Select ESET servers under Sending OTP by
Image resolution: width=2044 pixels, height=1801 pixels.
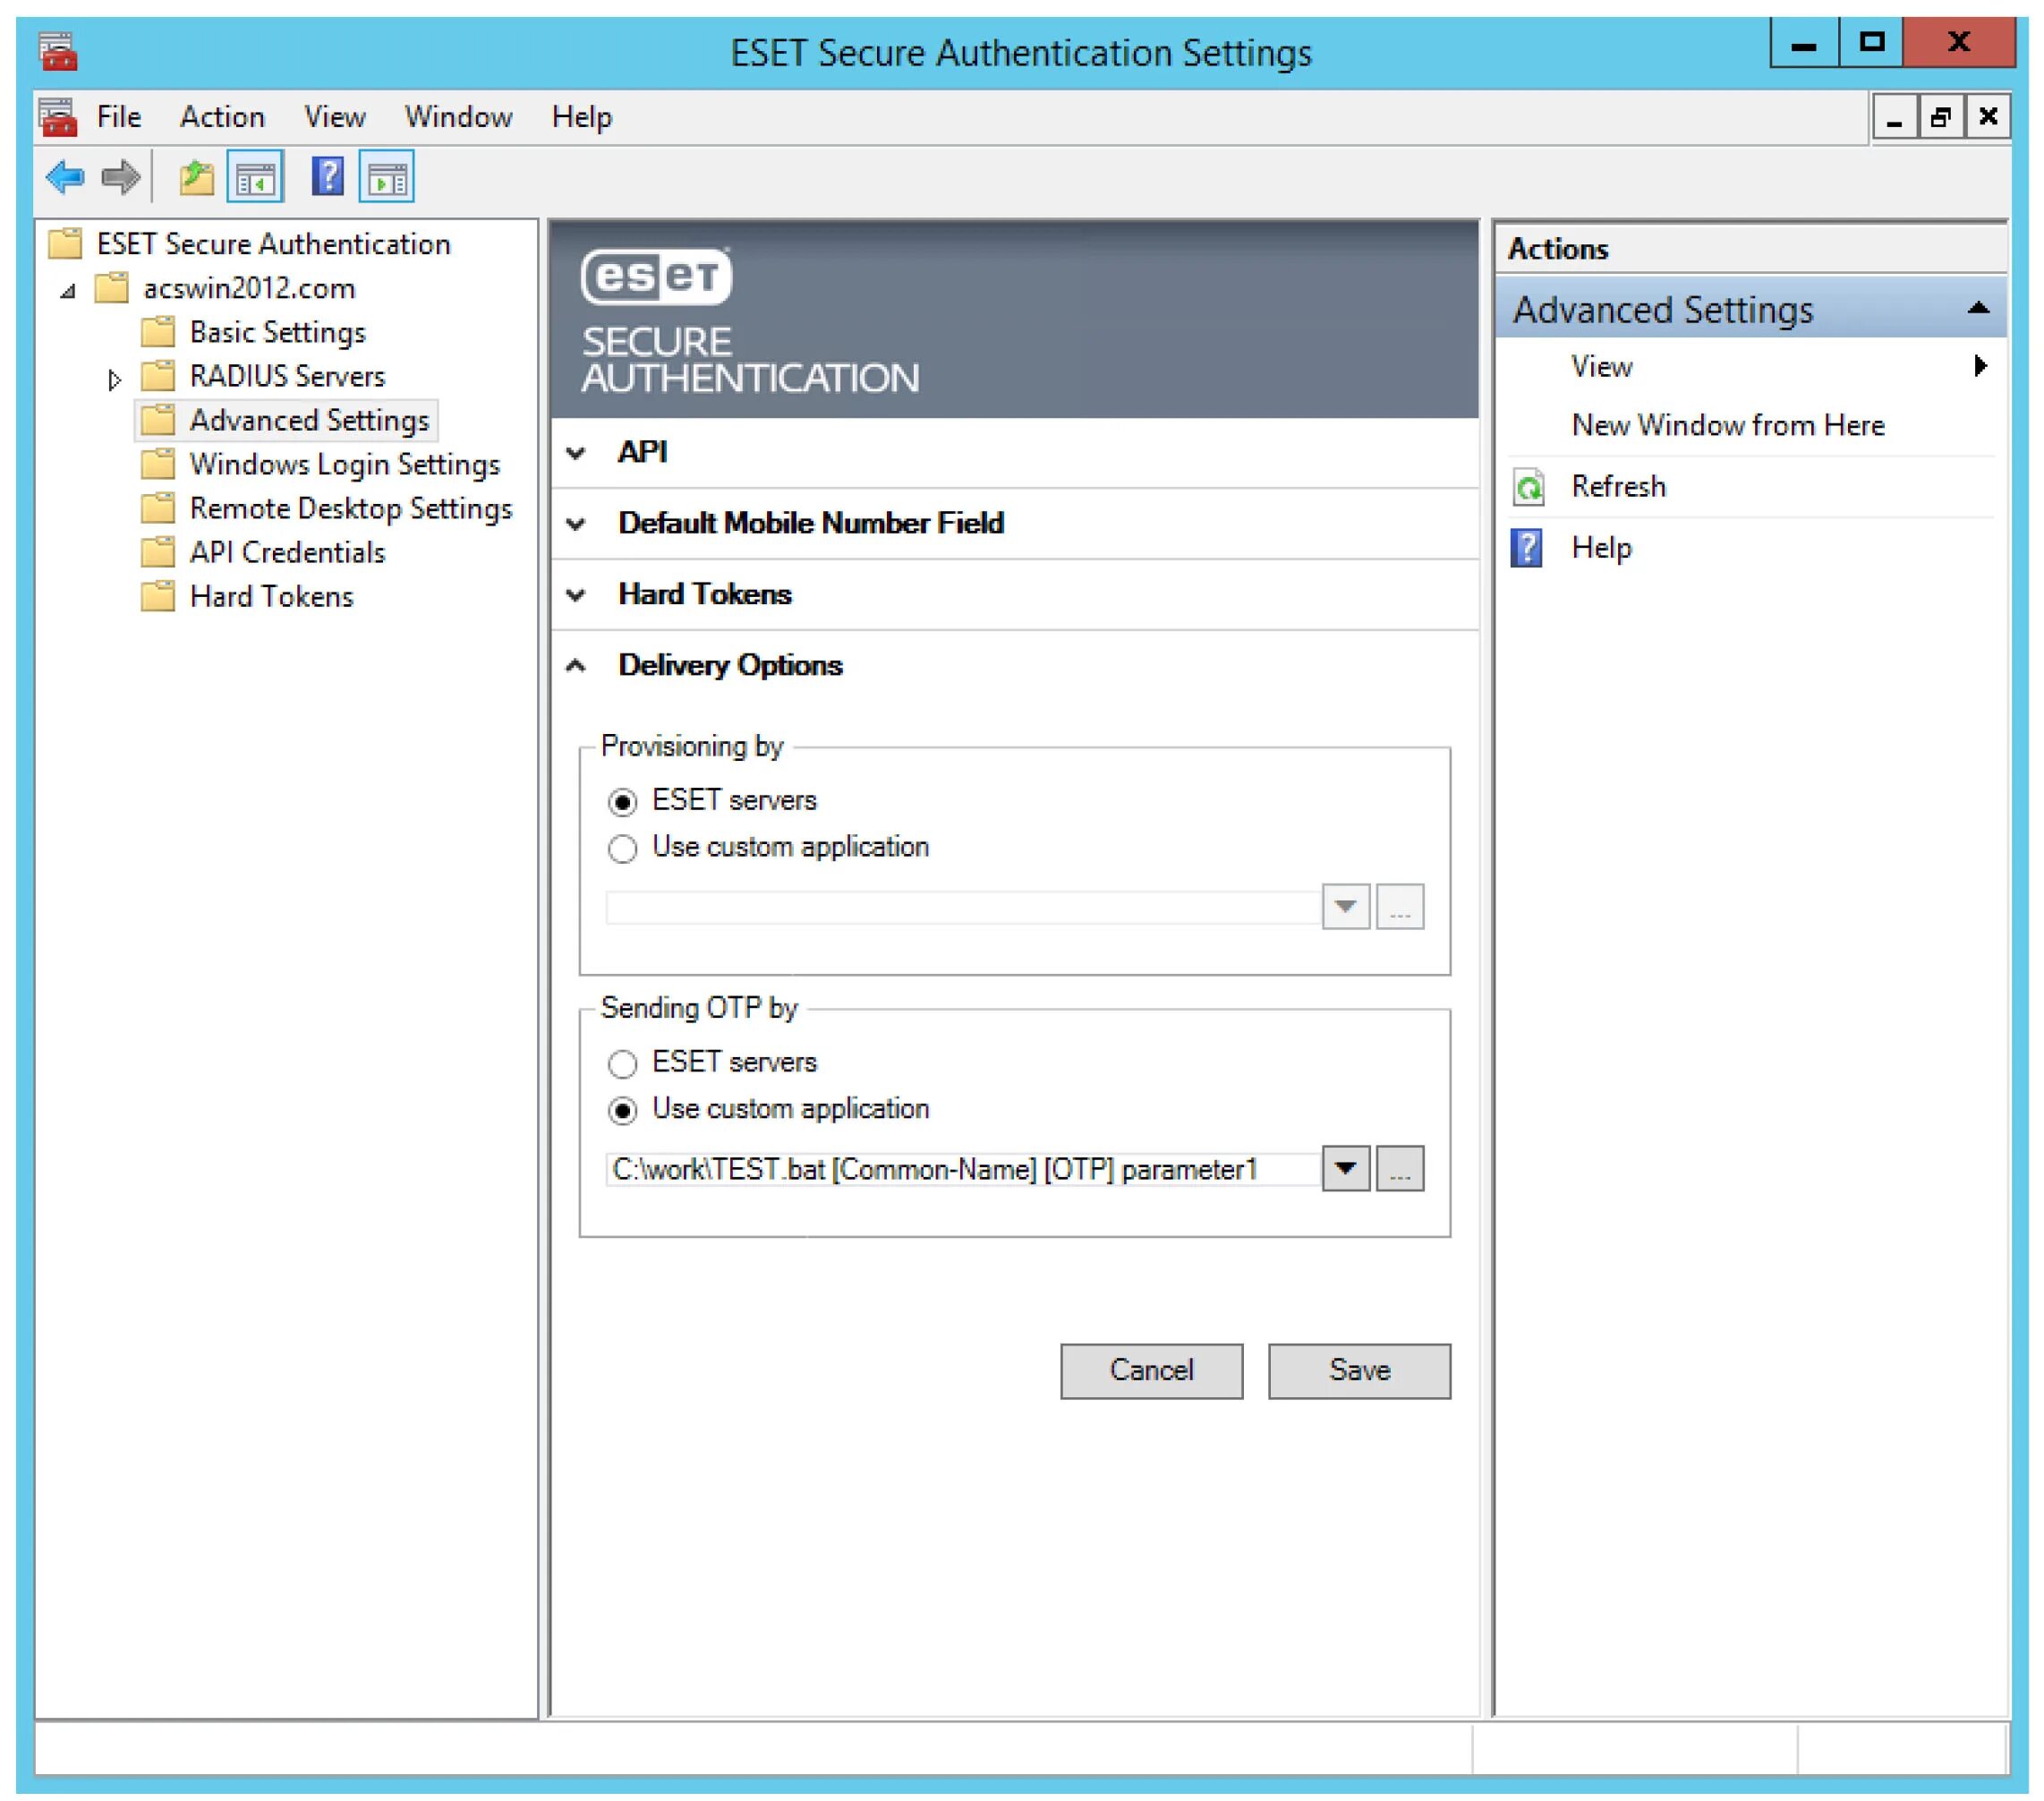[622, 1063]
